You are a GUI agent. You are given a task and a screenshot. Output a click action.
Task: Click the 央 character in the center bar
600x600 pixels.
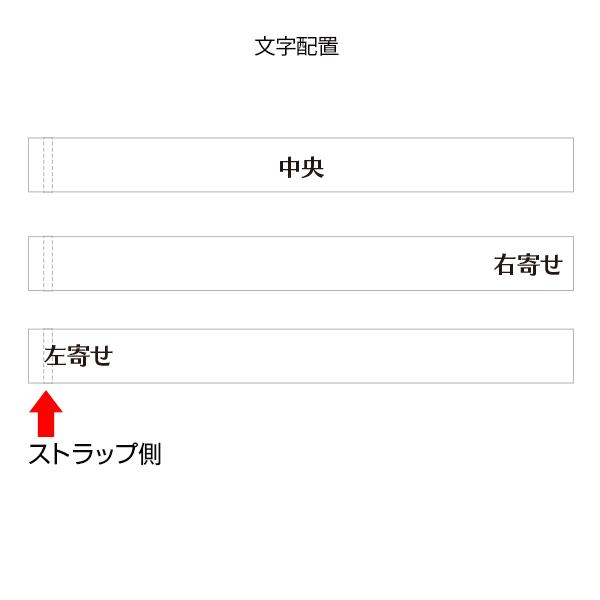click(313, 167)
